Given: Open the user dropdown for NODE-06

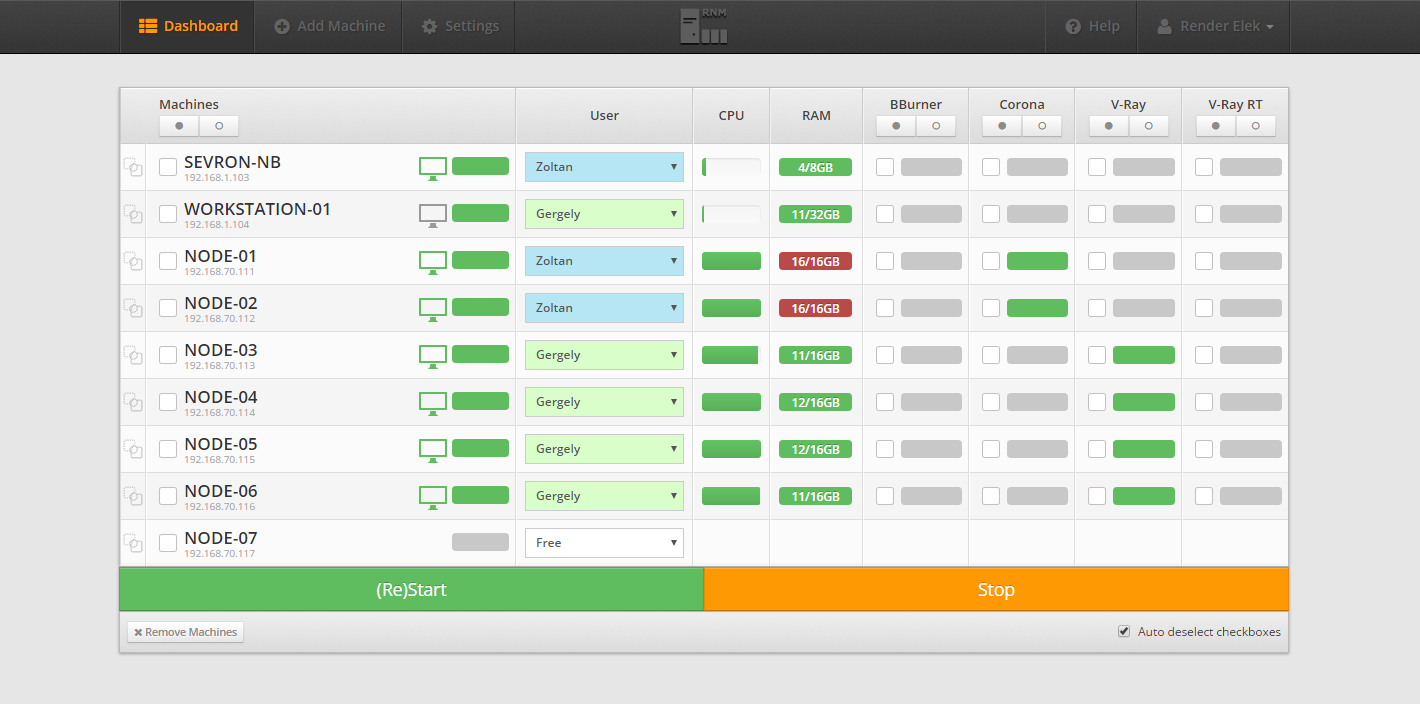Looking at the screenshot, I should pos(604,496).
